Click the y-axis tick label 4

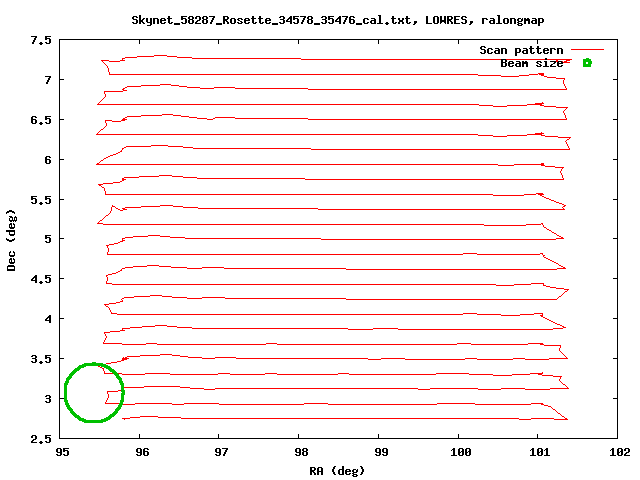[x=48, y=319]
